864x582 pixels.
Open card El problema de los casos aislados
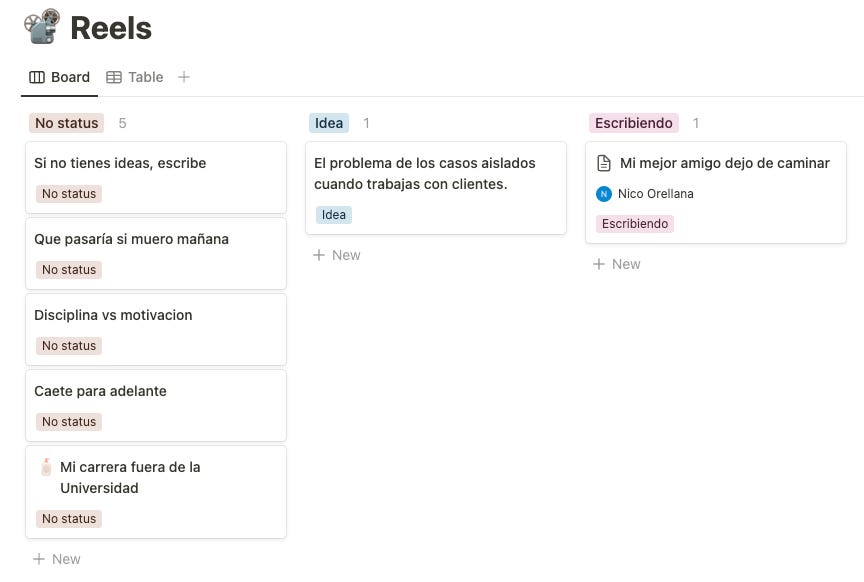pyautogui.click(x=436, y=188)
